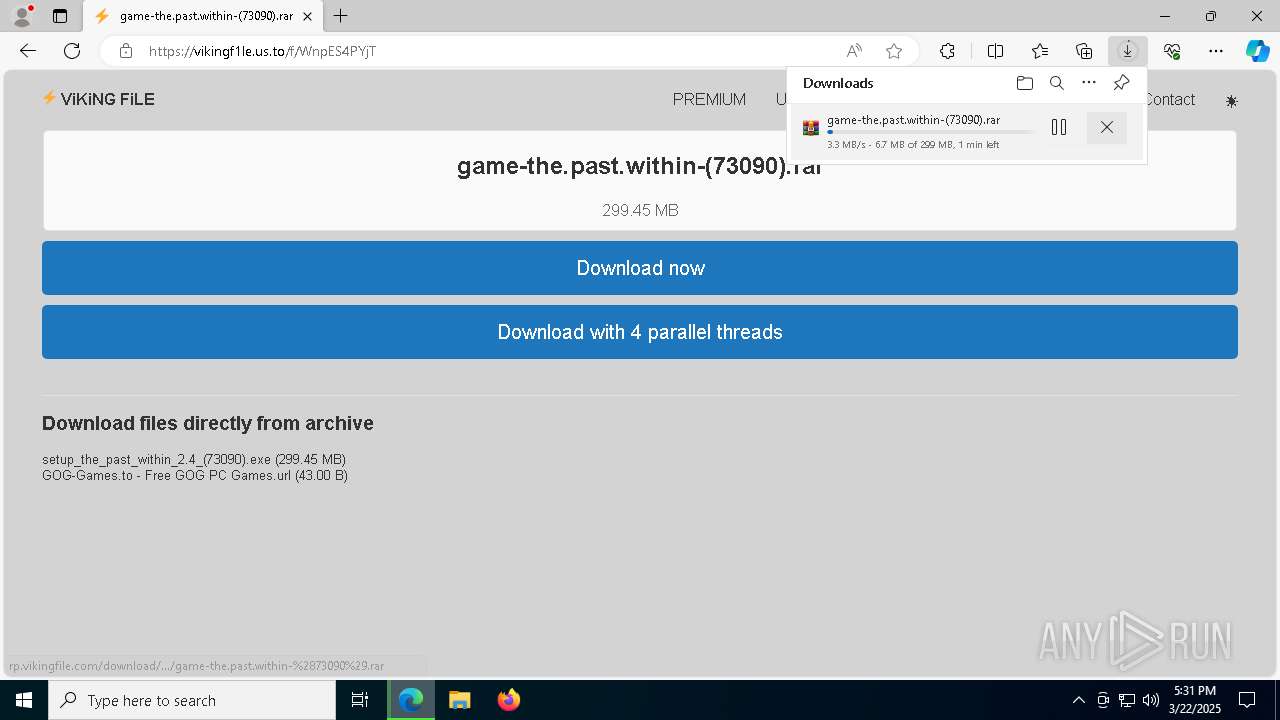Open Firefox taskbar icon
1280x720 pixels.
[508, 700]
